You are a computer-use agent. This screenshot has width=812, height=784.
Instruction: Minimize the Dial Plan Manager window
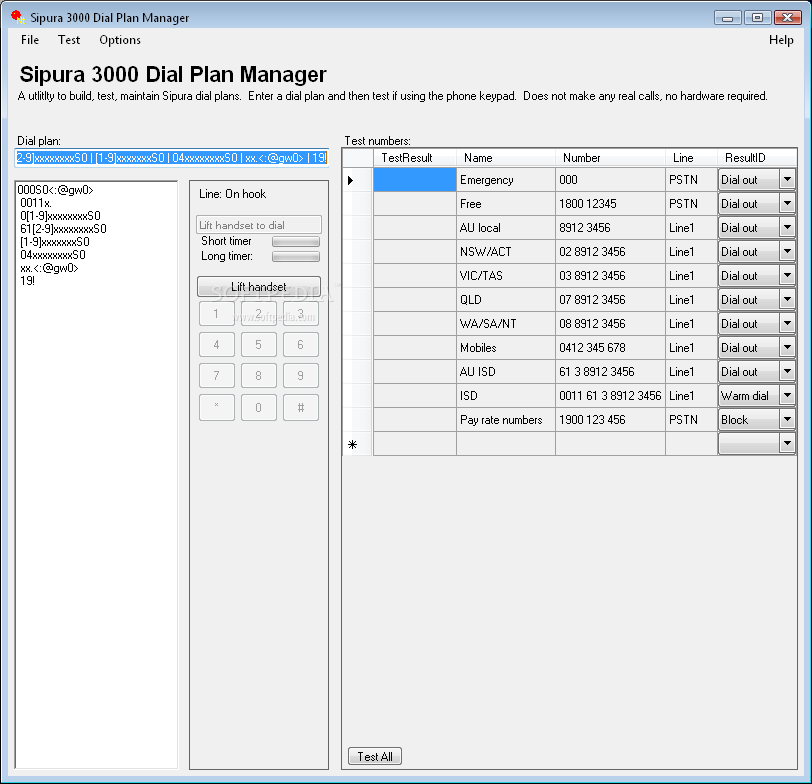(727, 18)
